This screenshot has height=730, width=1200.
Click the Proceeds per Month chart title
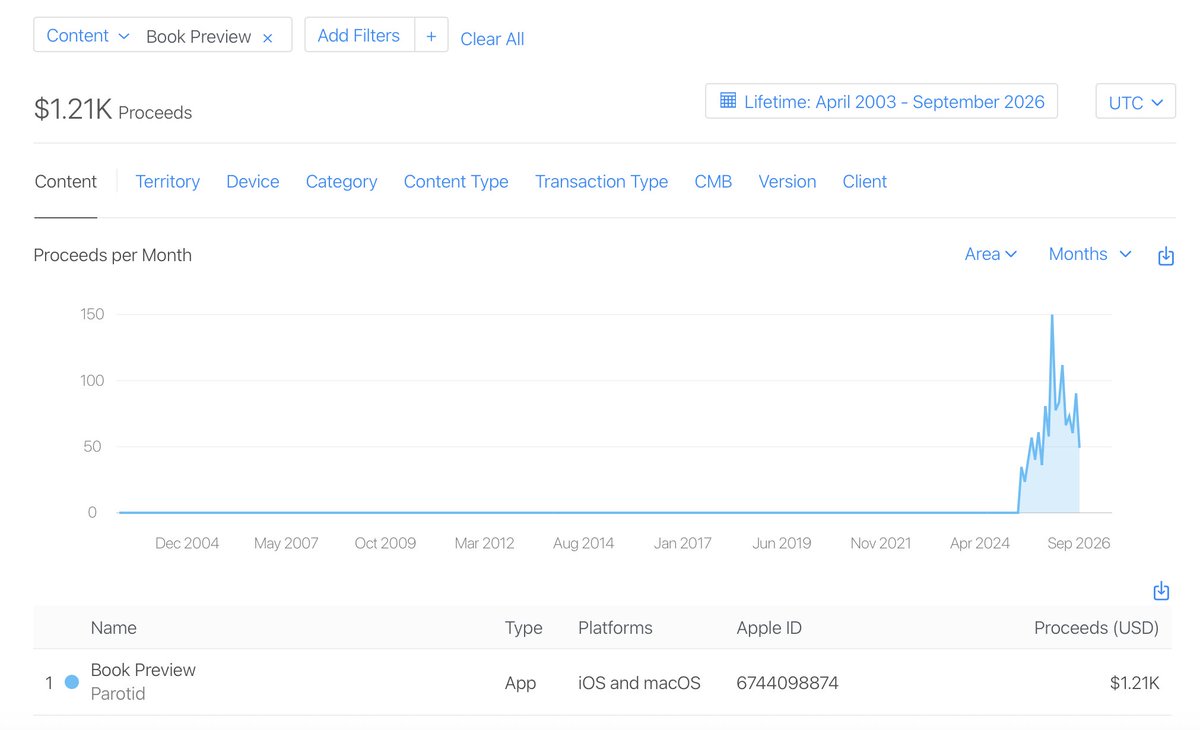pos(113,255)
